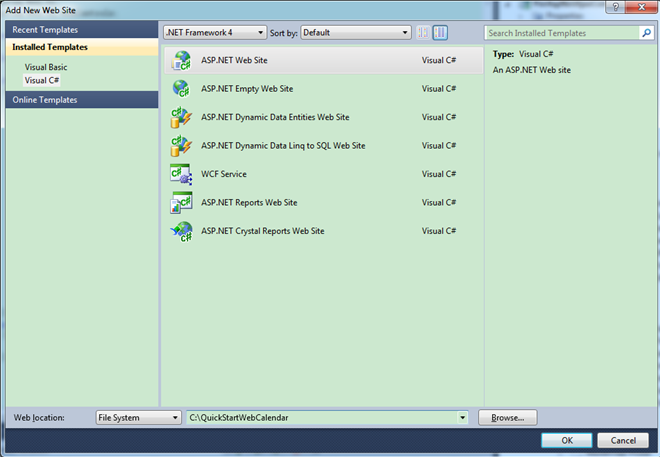
Task: Close the Add New Web Site dialog
Action: coord(641,7)
